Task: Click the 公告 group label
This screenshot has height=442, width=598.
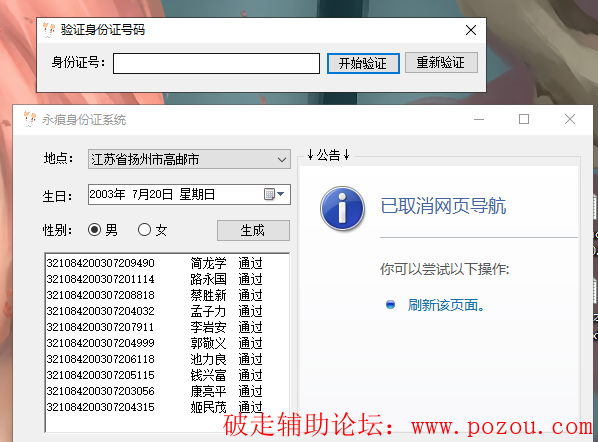Action: point(328,155)
